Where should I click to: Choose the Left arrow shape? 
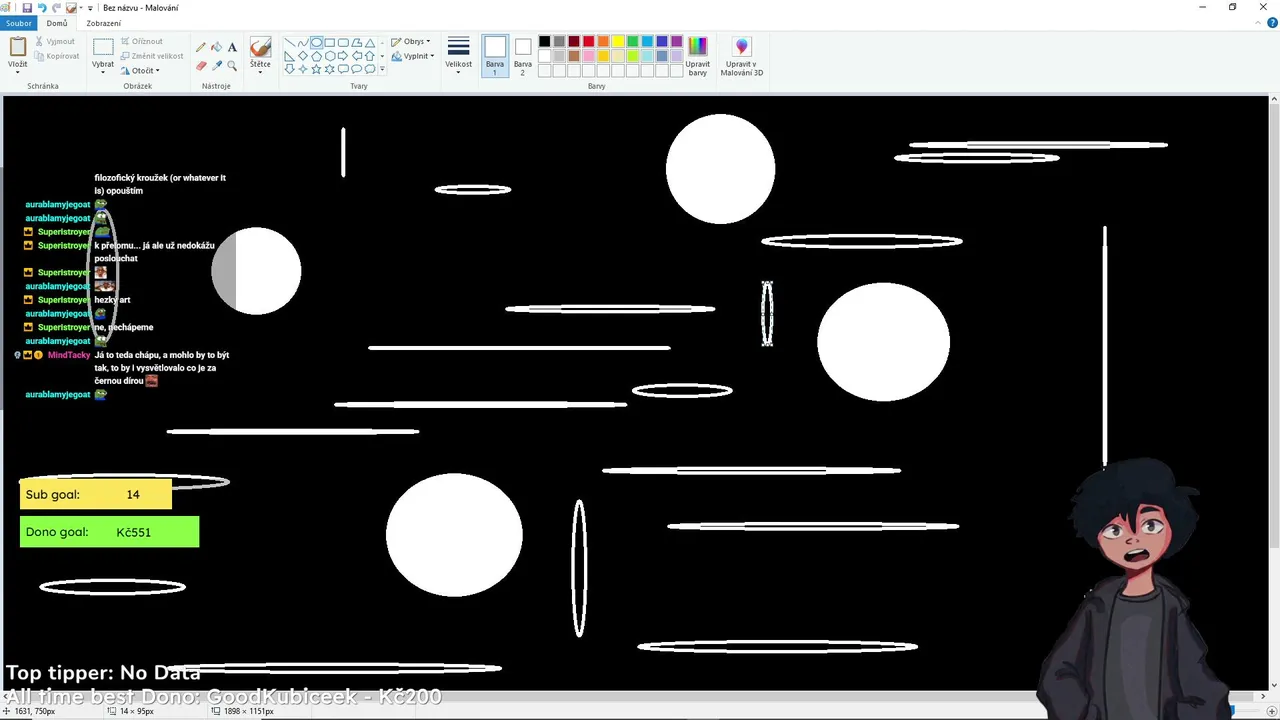(356, 56)
